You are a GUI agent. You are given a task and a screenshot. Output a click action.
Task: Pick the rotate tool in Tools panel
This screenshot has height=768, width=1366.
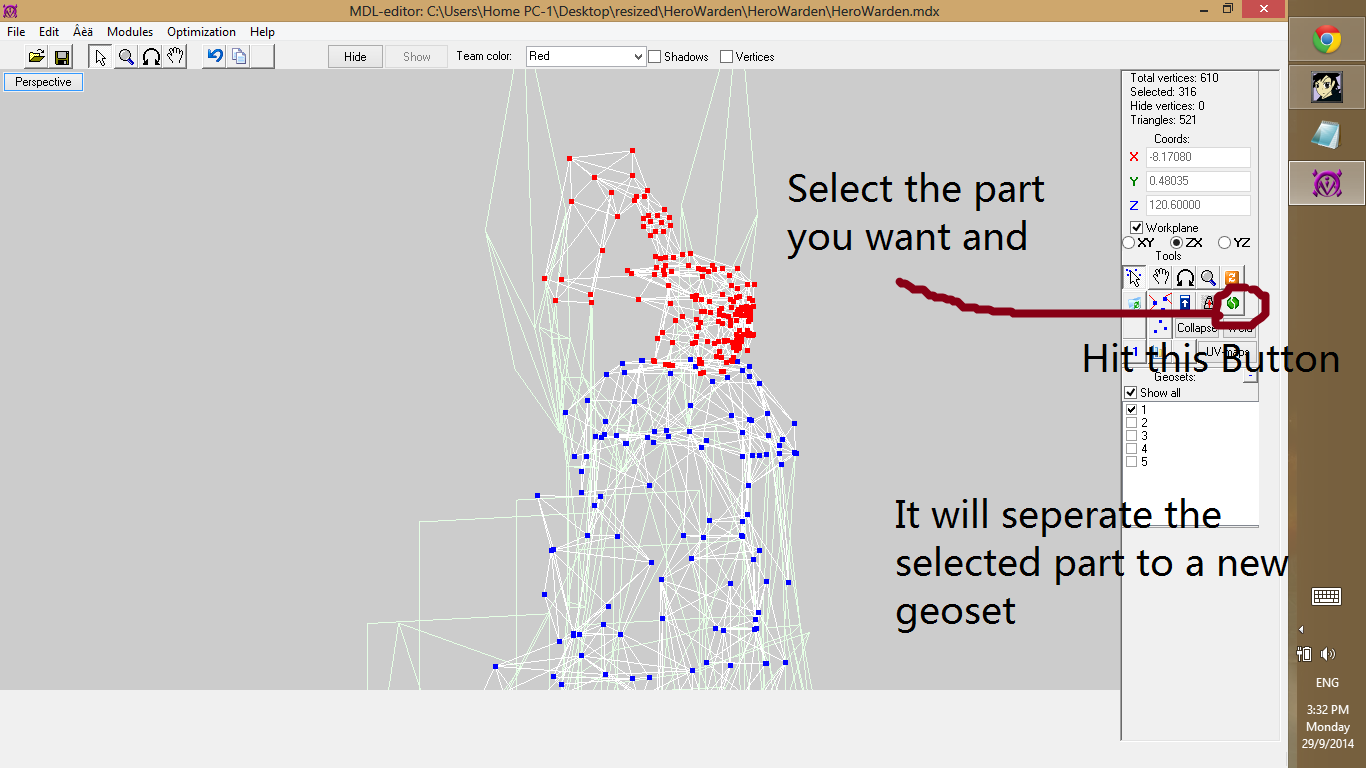pyautogui.click(x=1184, y=278)
